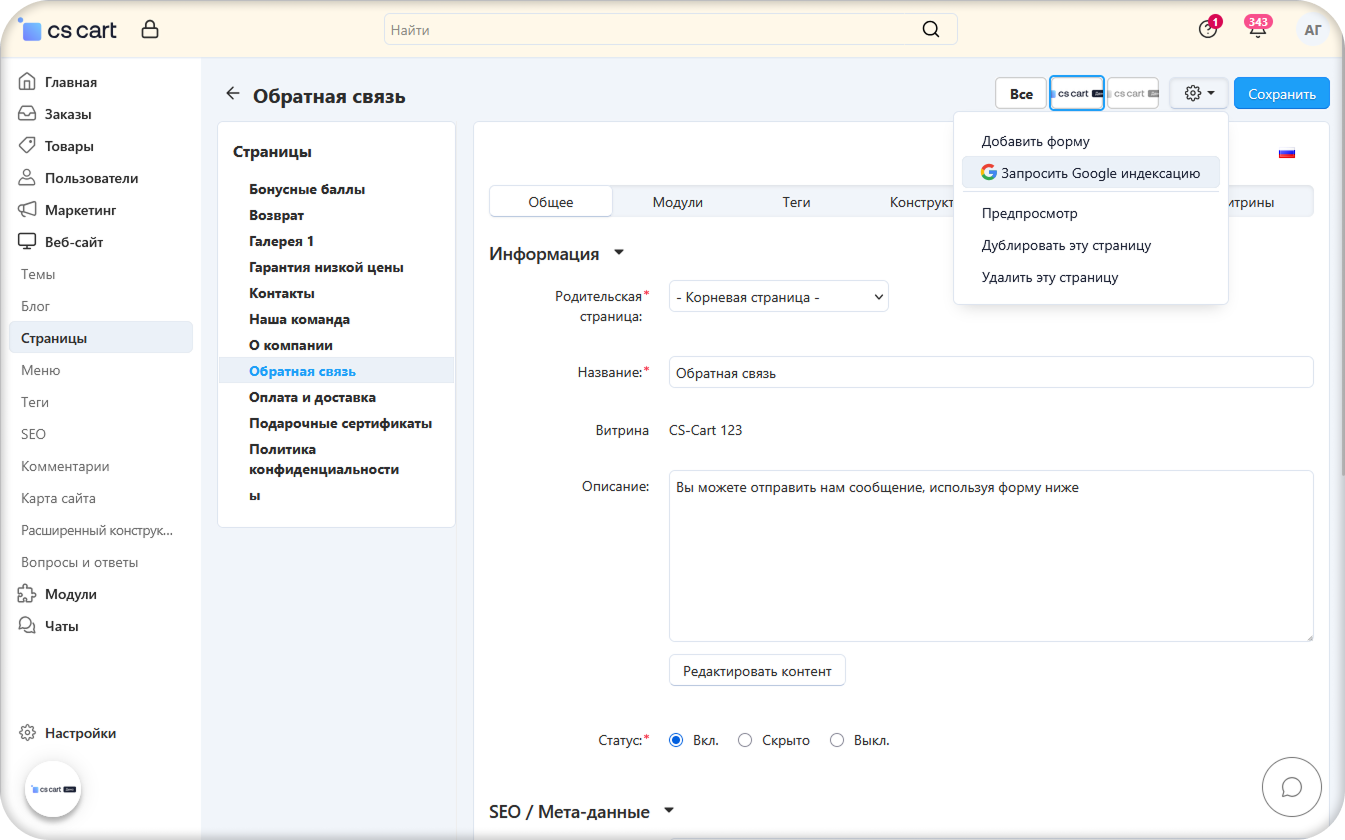Open the live chat bubble icon
The width and height of the screenshot is (1345, 840).
(x=1291, y=787)
